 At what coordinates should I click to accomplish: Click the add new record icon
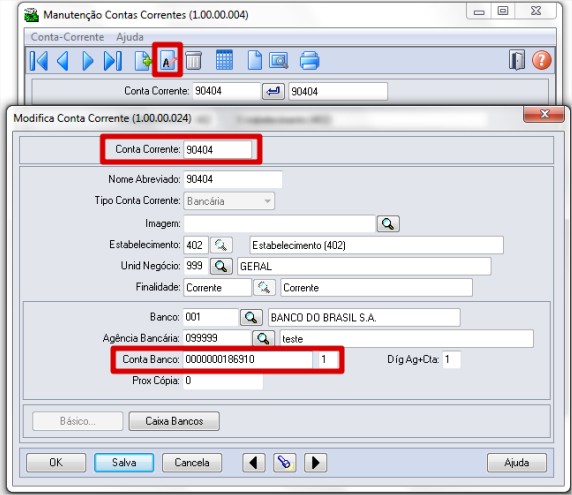coord(143,61)
